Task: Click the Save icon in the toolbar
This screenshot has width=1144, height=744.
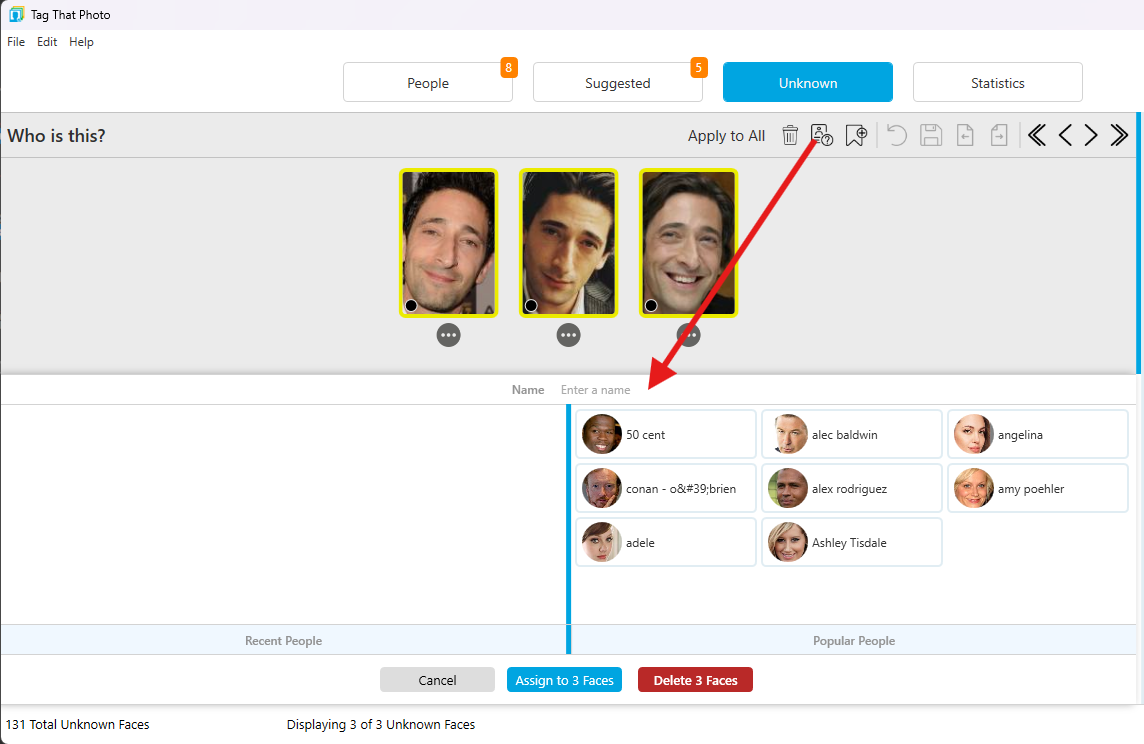Action: point(931,135)
